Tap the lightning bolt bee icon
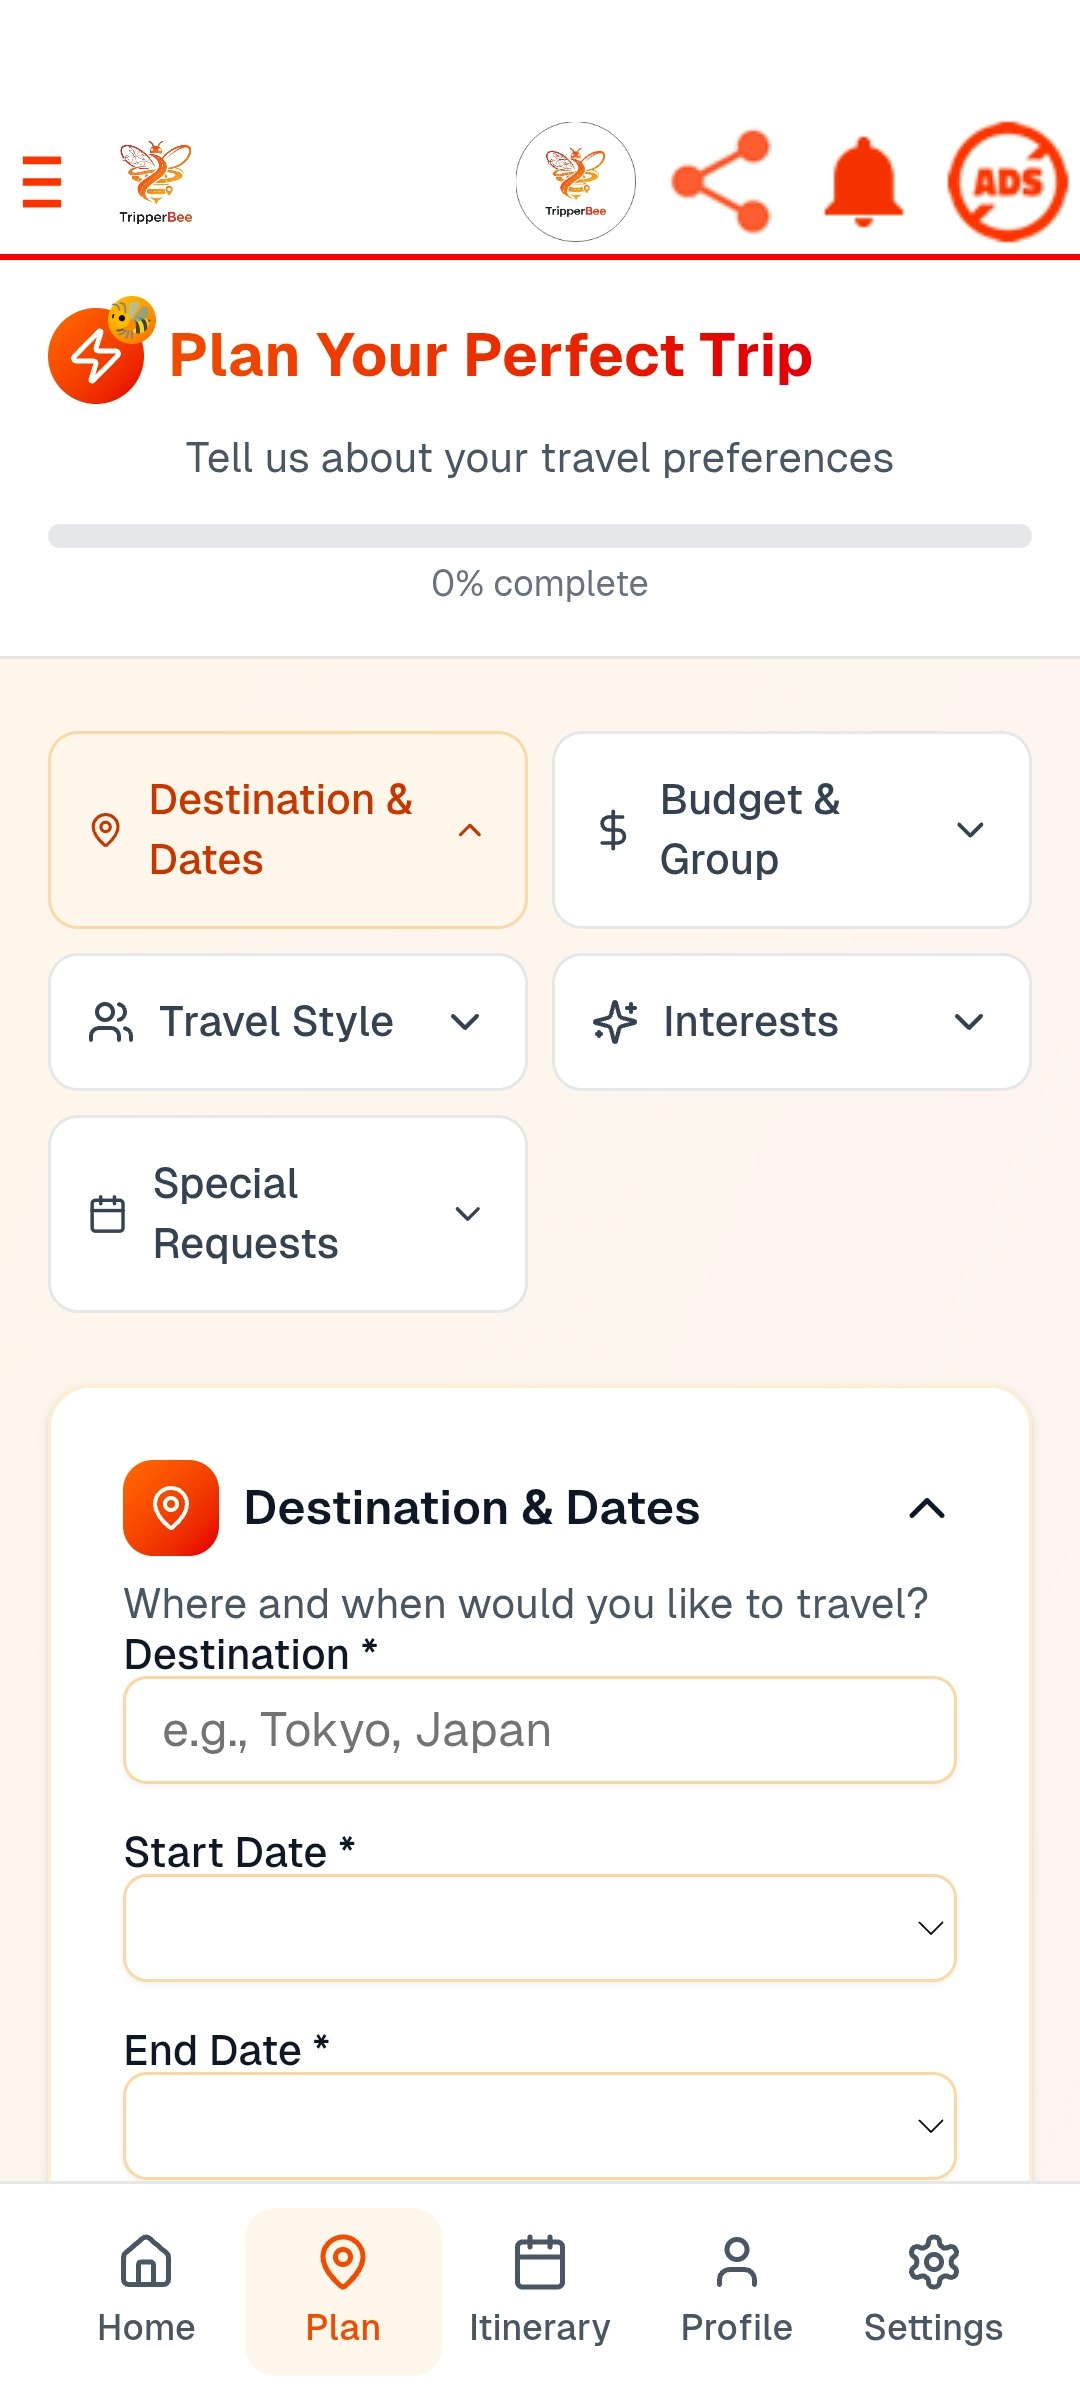 (98, 353)
